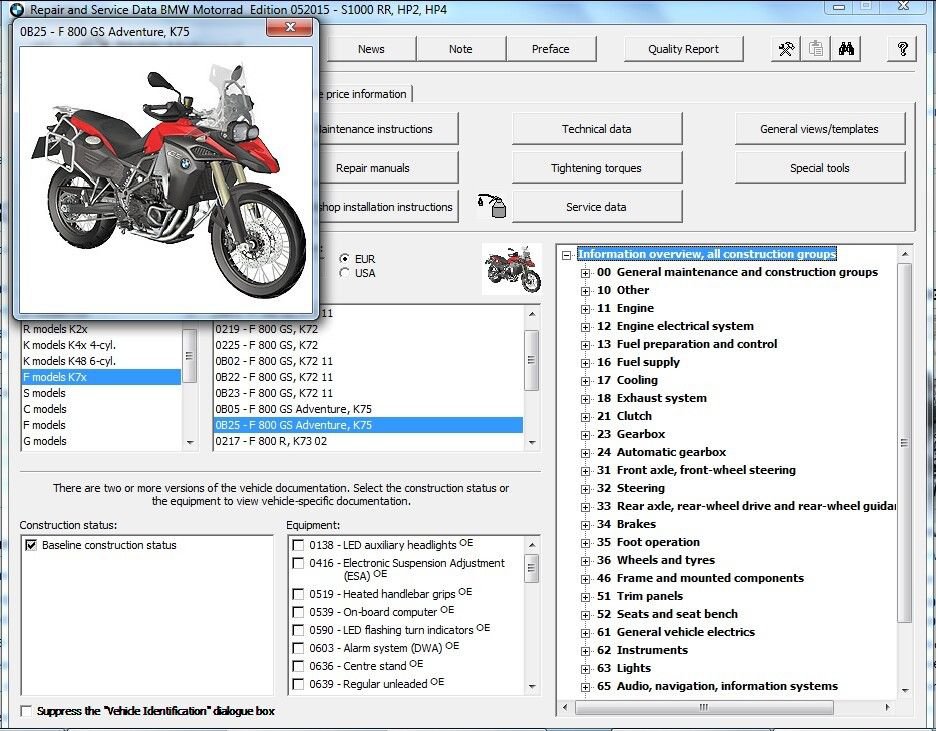Select 'R models K2x' row
The image size is (936, 731).
click(x=101, y=329)
